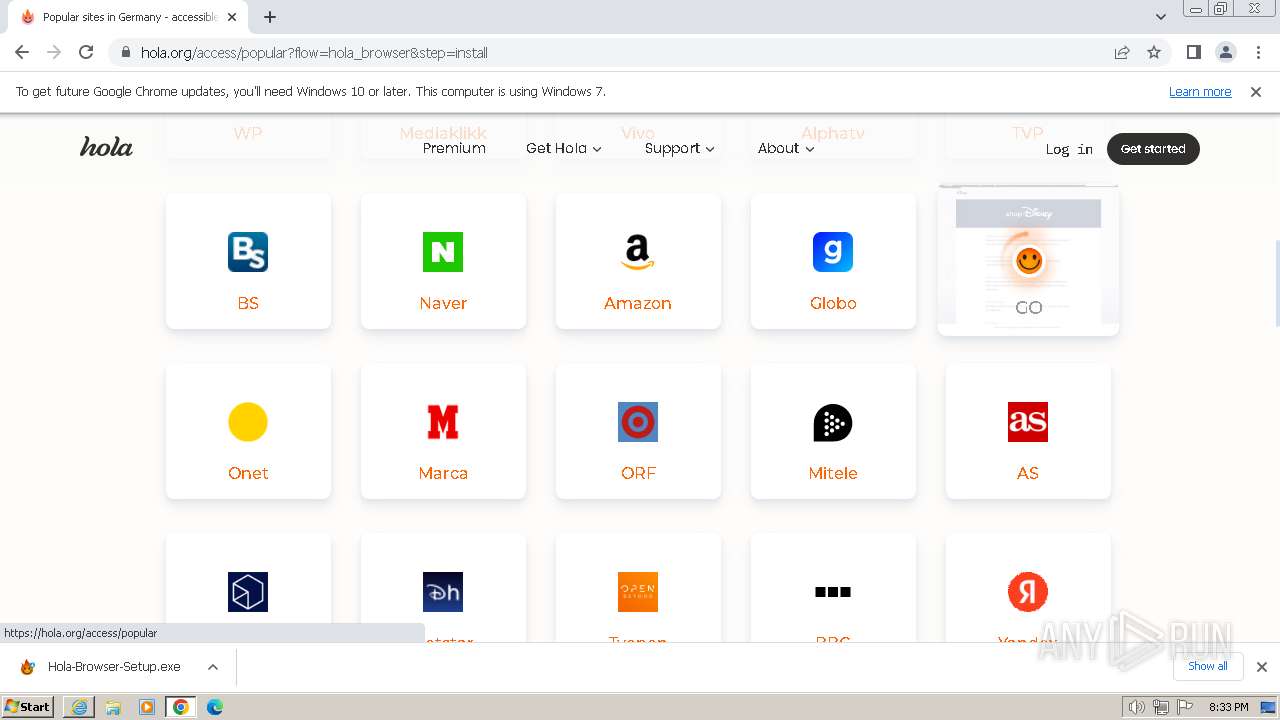Screen dimensions: 1280x720
Task: Click the Mitele label text
Action: (833, 473)
